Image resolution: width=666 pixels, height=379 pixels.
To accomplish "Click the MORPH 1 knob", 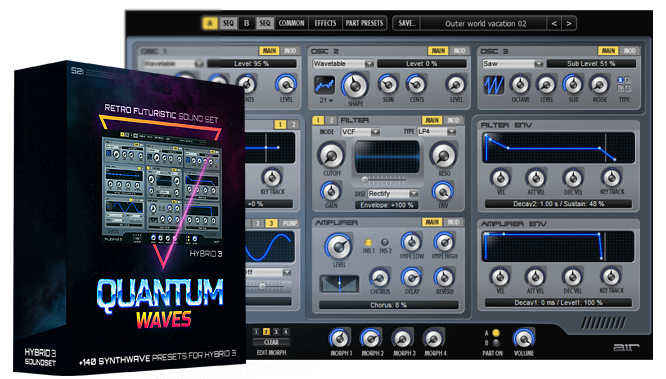I will point(339,338).
